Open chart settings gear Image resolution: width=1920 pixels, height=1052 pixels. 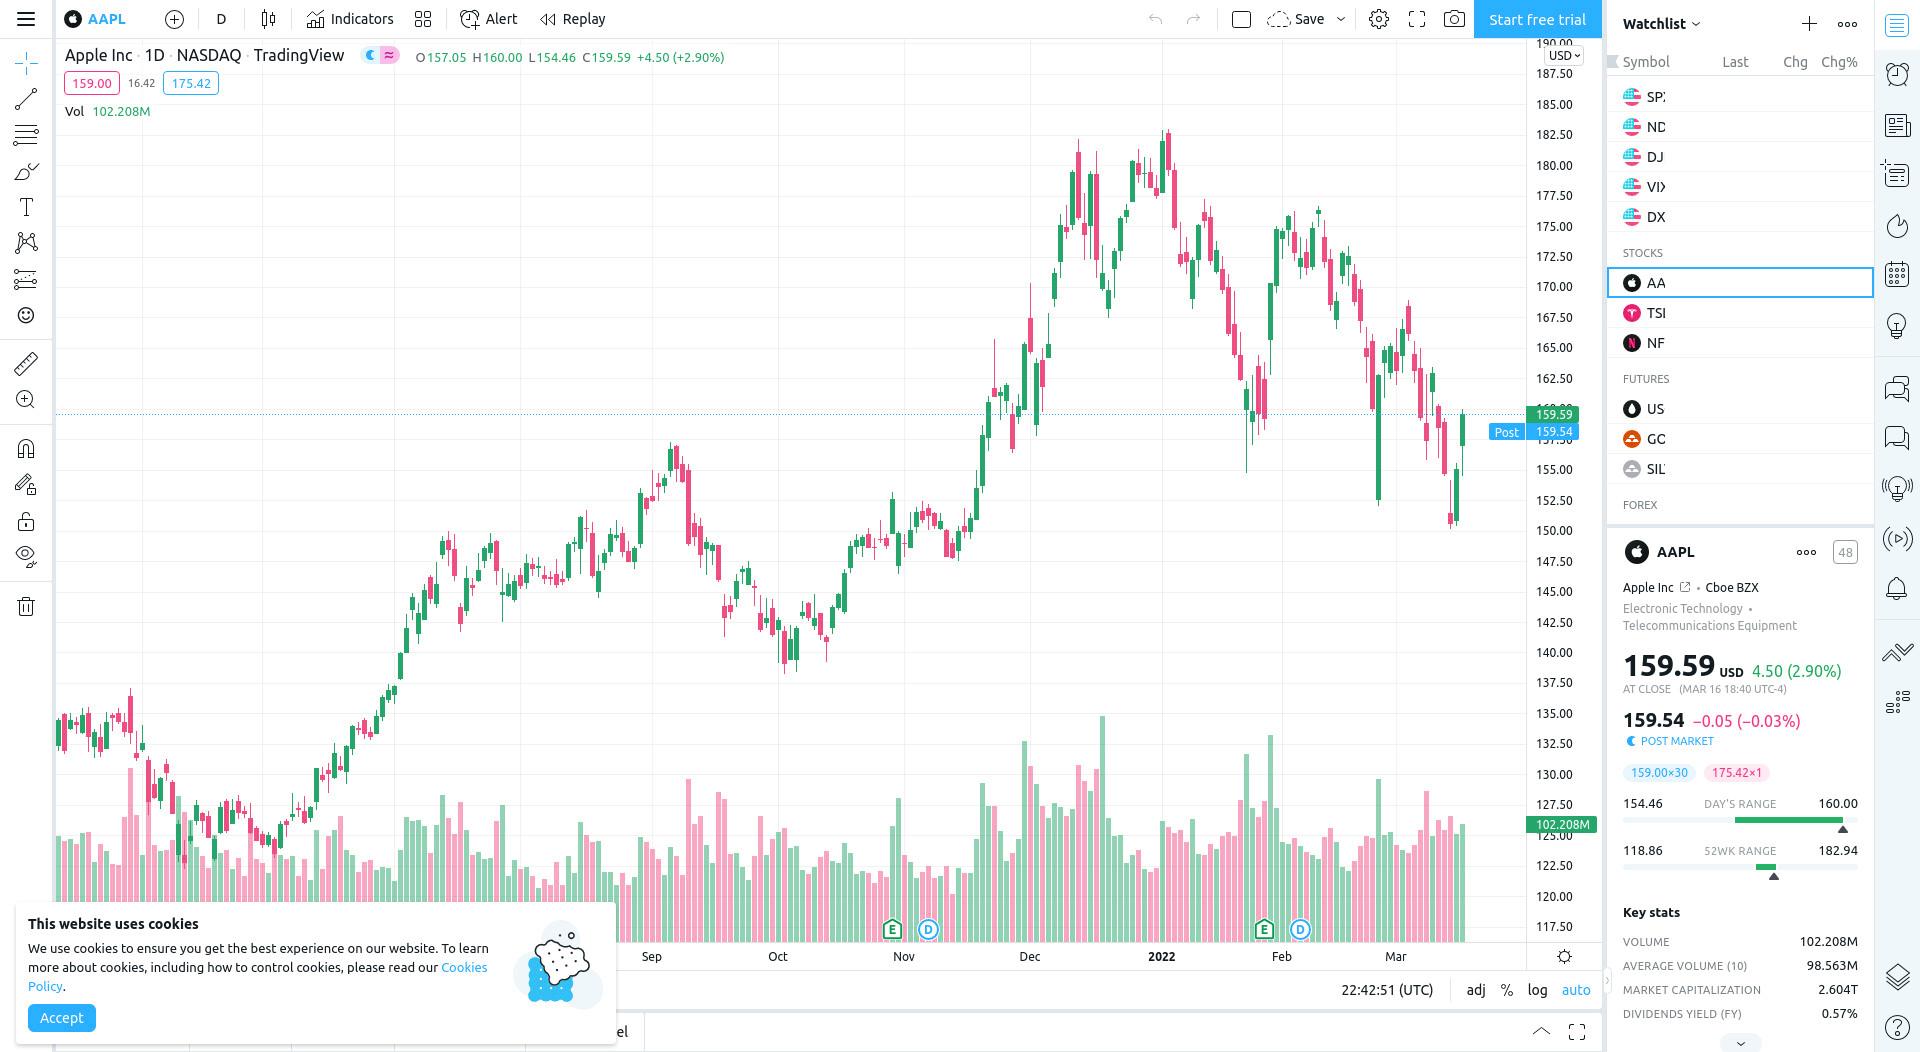[x=1379, y=19]
